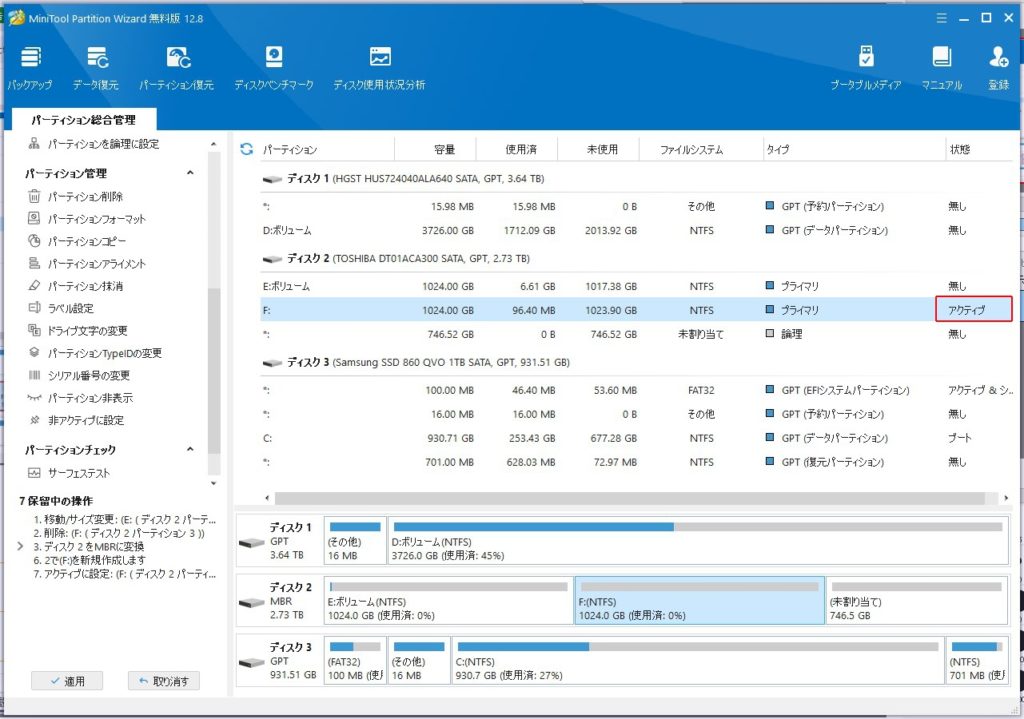Select ドライブ文字の変更 in the sidebar
The height and width of the screenshot is (719, 1024).
(x=88, y=331)
